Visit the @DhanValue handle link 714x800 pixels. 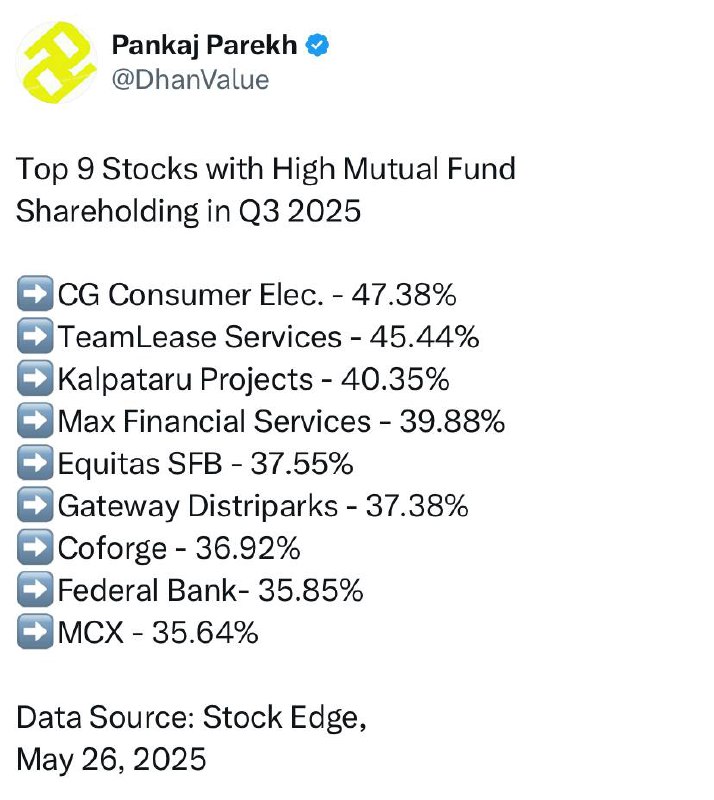click(190, 80)
